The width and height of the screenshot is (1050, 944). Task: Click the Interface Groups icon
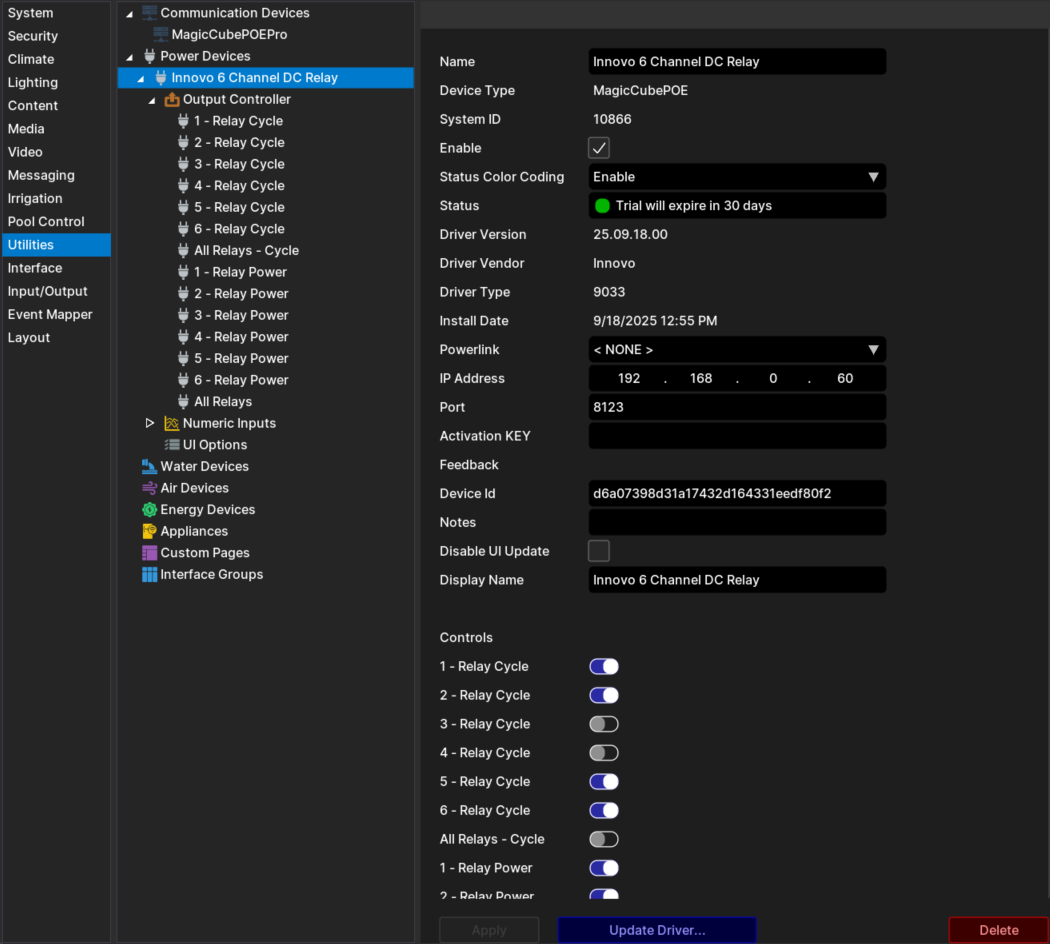pyautogui.click(x=149, y=575)
